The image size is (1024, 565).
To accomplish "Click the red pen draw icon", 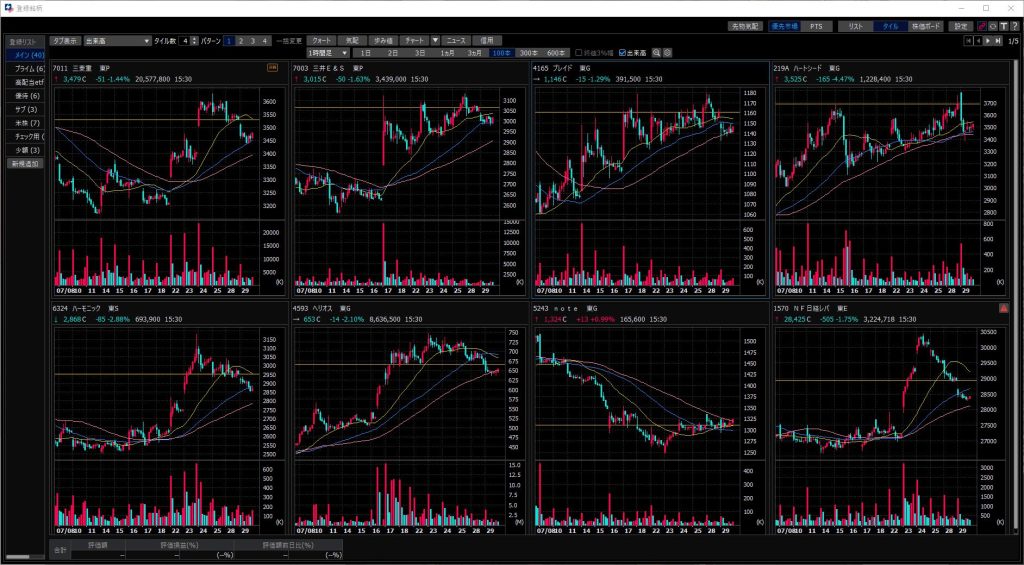I will pyautogui.click(x=982, y=26).
